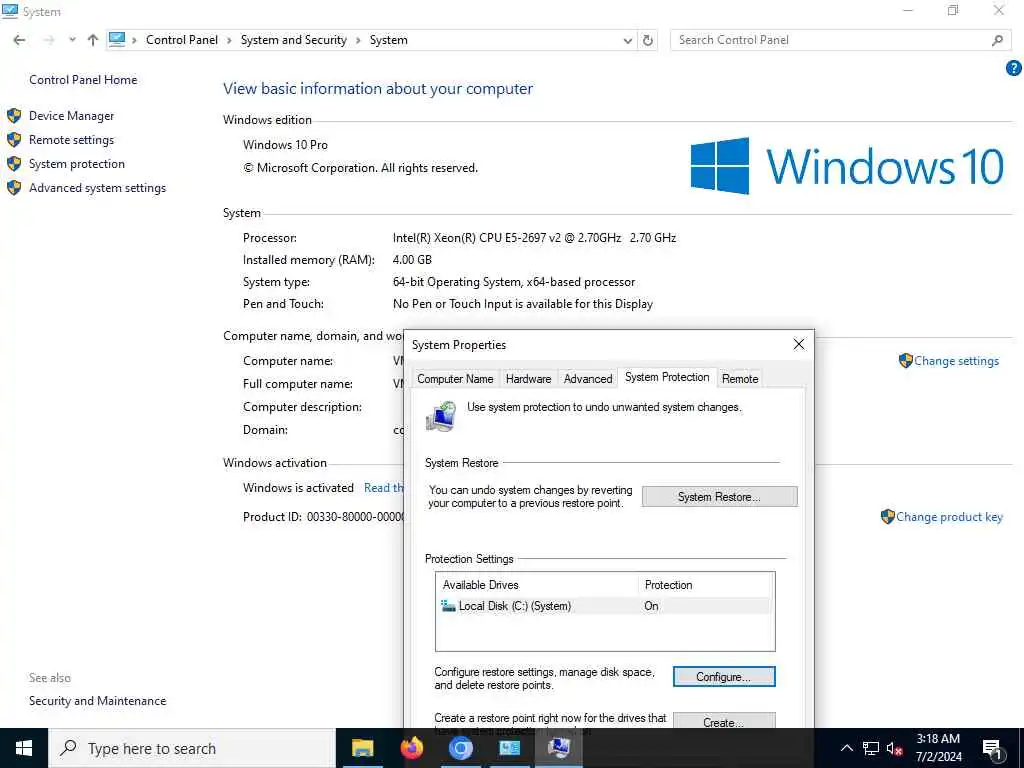
Task: Click the On protection status value
Action: 651,606
